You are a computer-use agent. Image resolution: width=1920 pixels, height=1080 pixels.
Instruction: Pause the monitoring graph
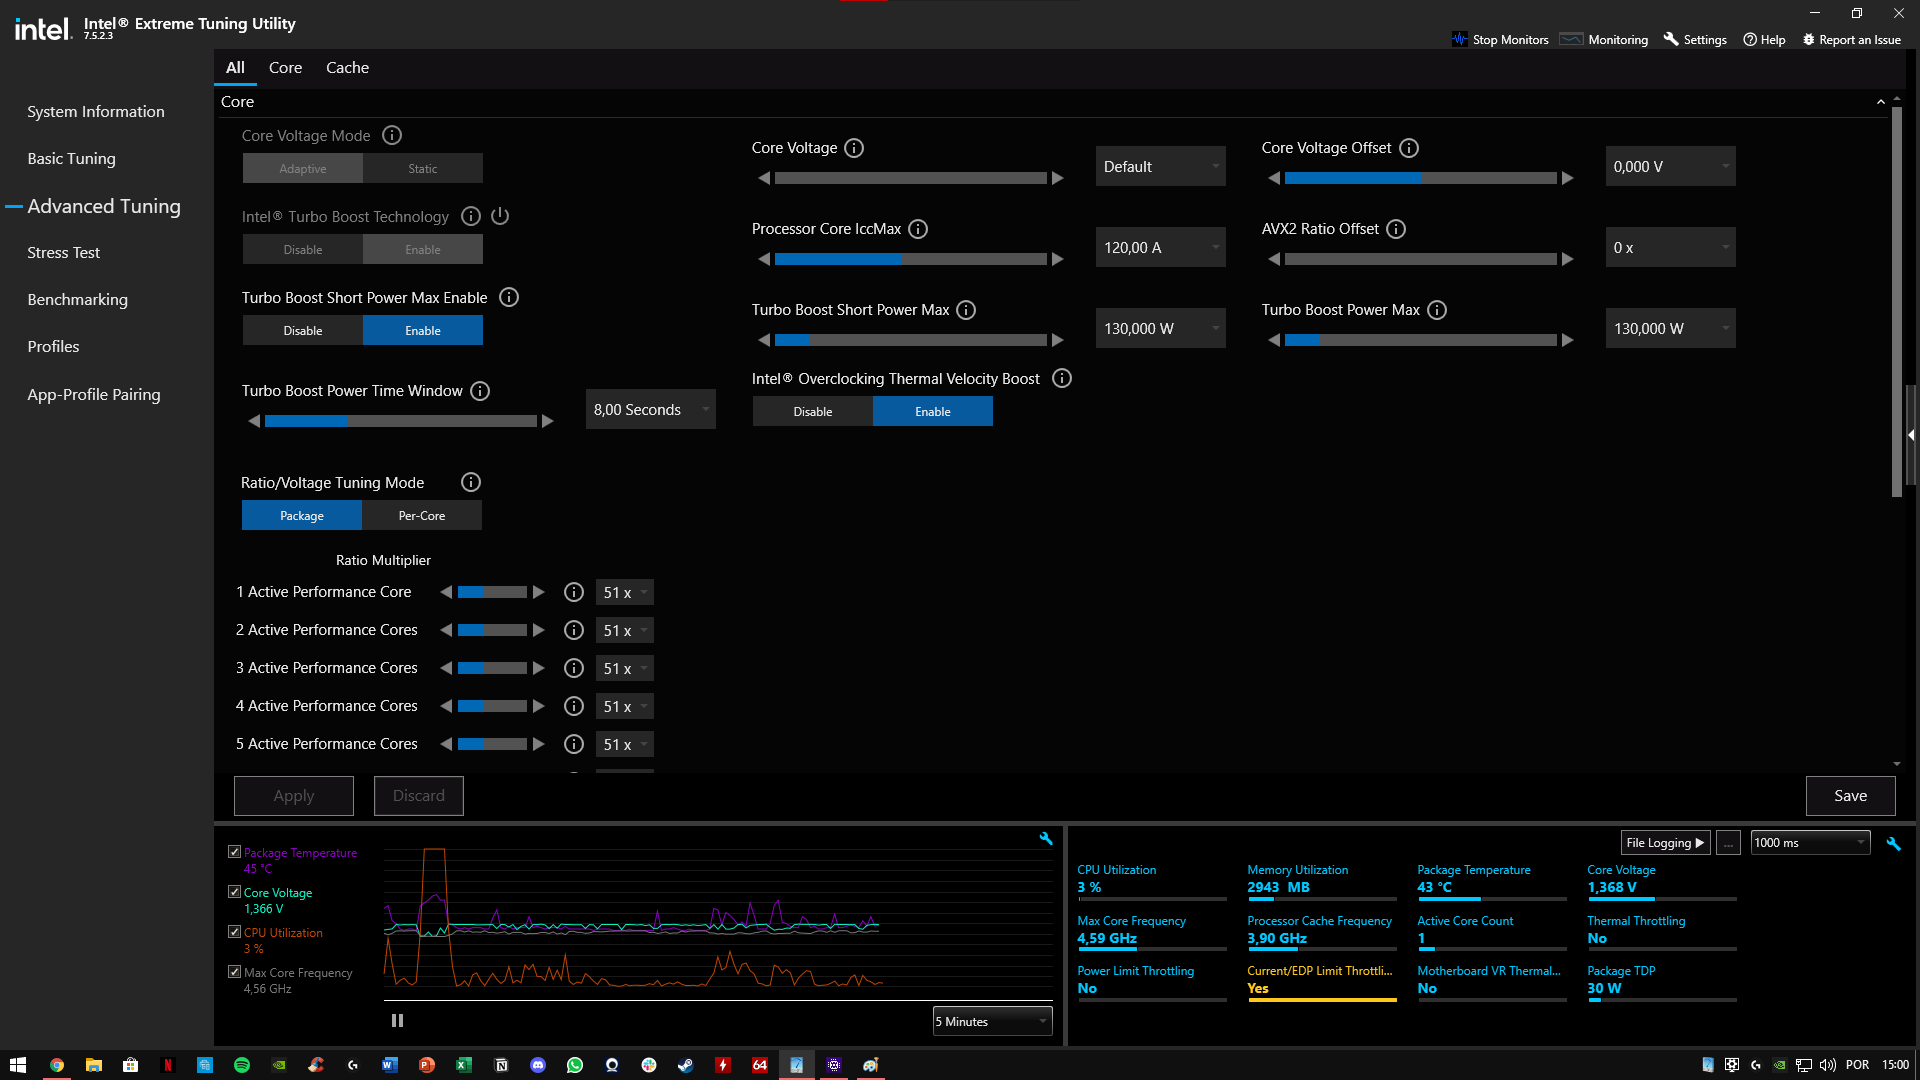click(x=397, y=1020)
